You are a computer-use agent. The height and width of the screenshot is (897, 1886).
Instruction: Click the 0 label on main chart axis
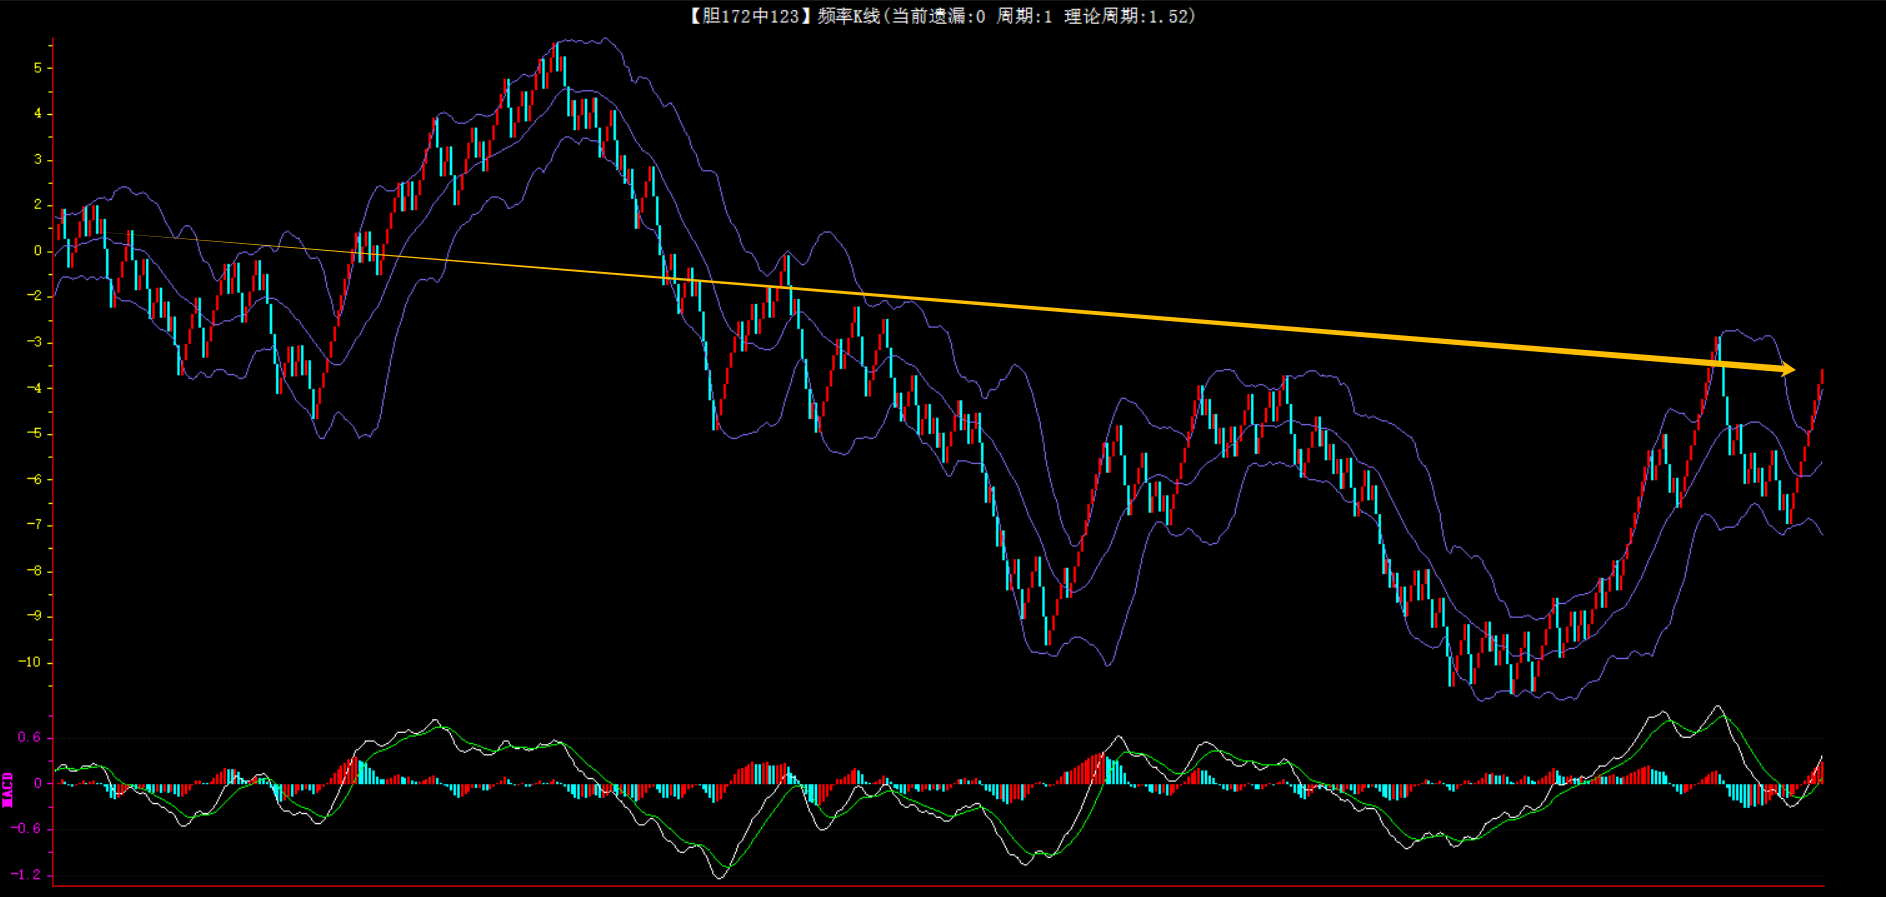[38, 251]
